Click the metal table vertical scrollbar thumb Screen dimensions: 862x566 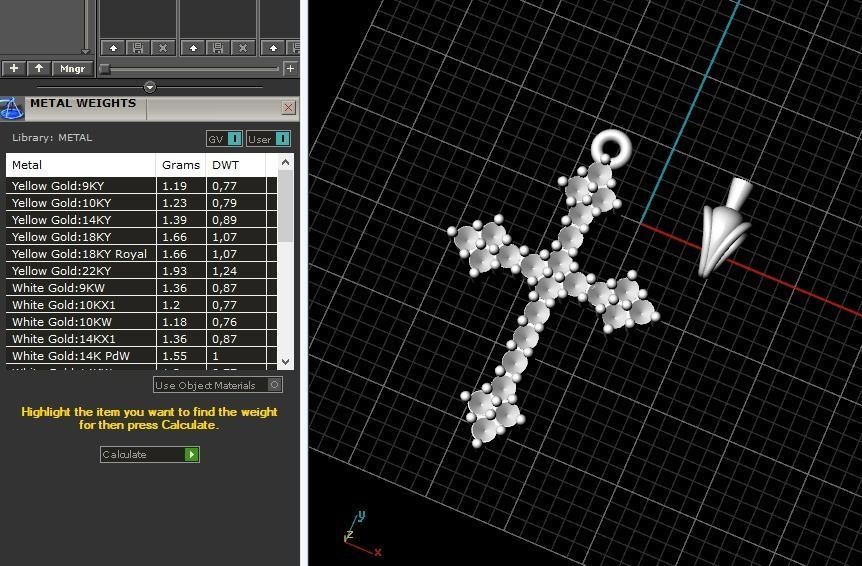point(285,206)
